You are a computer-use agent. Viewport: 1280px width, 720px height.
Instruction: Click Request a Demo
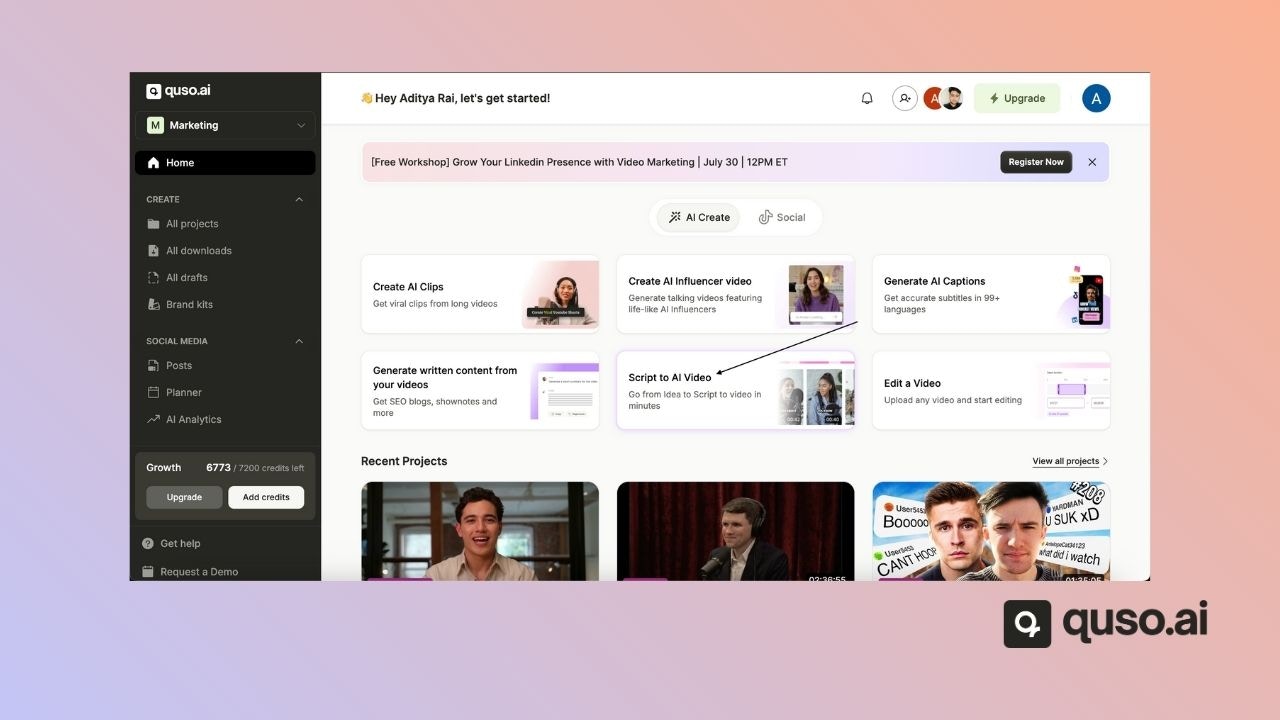click(199, 572)
